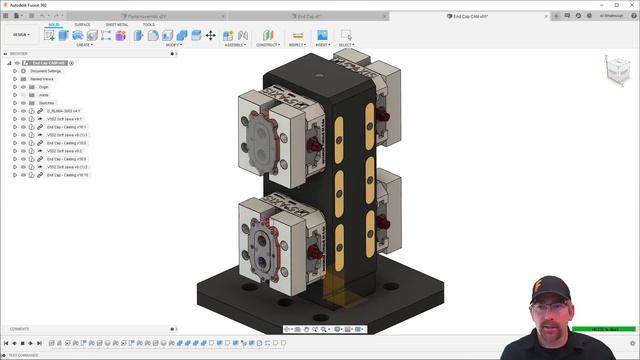Select the Measure tool under Inspect
This screenshot has width=640, height=360.
pos(298,35)
